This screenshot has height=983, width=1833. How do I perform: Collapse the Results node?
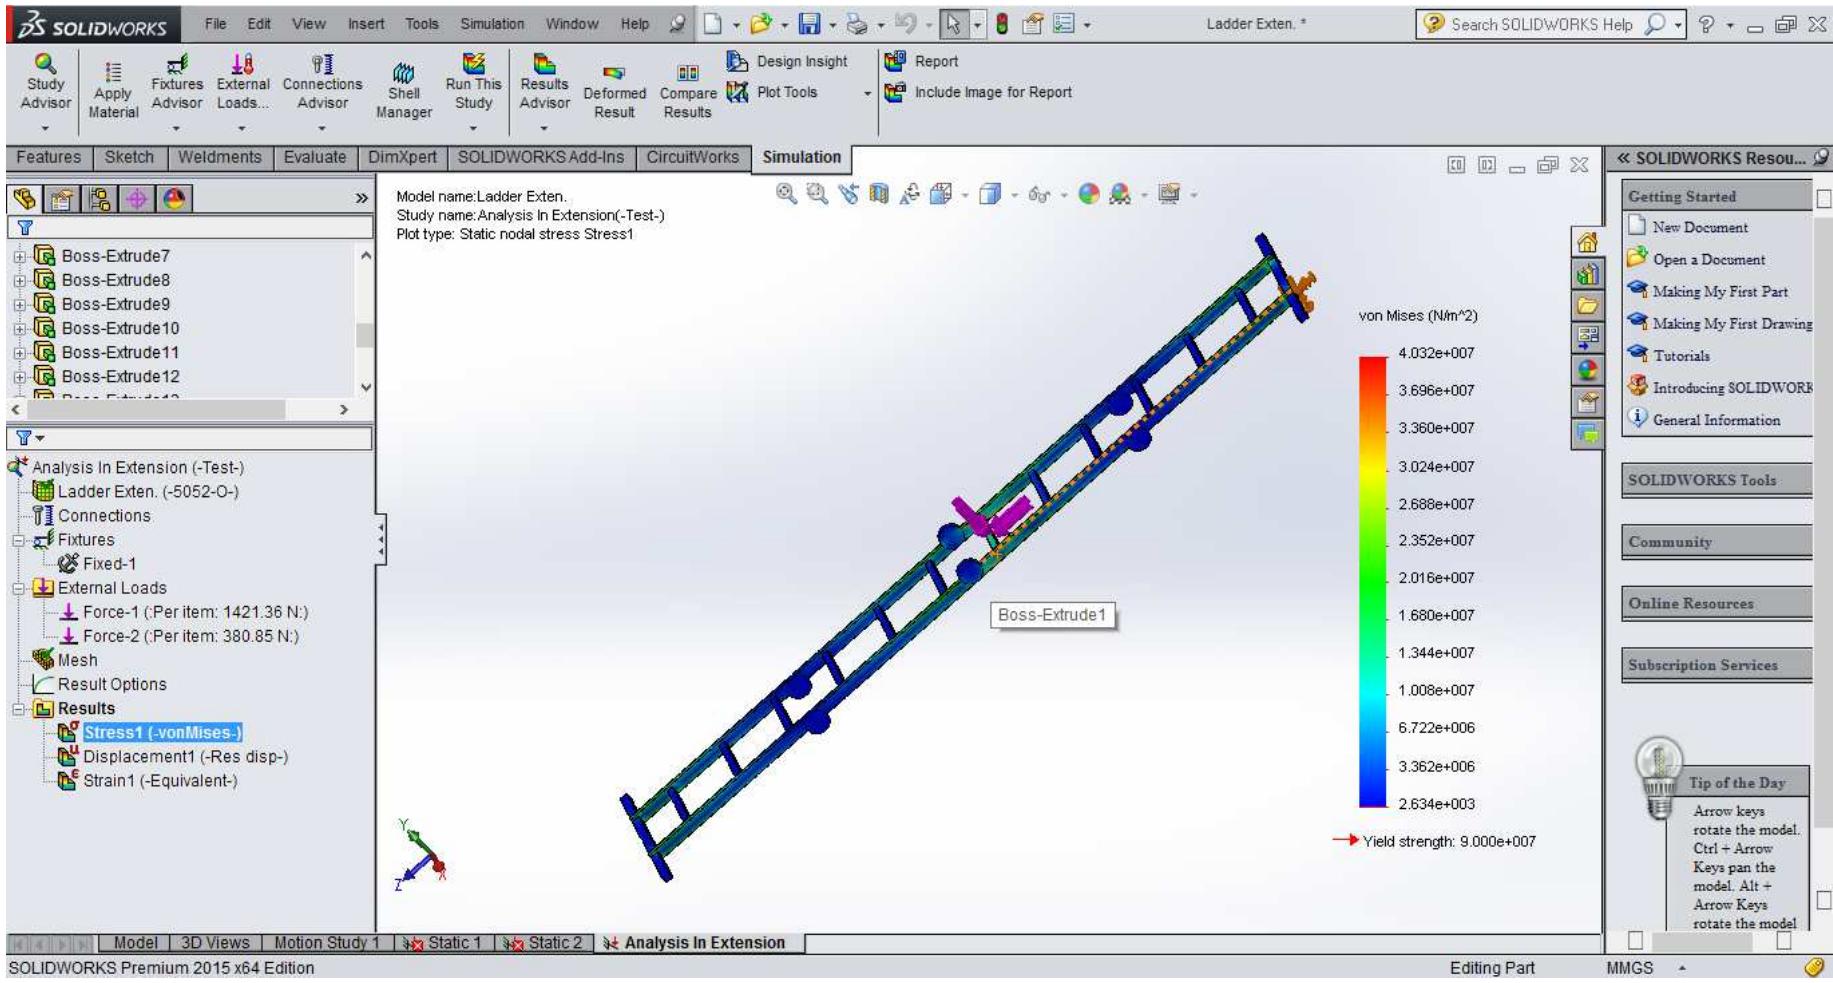pyautogui.click(x=18, y=709)
